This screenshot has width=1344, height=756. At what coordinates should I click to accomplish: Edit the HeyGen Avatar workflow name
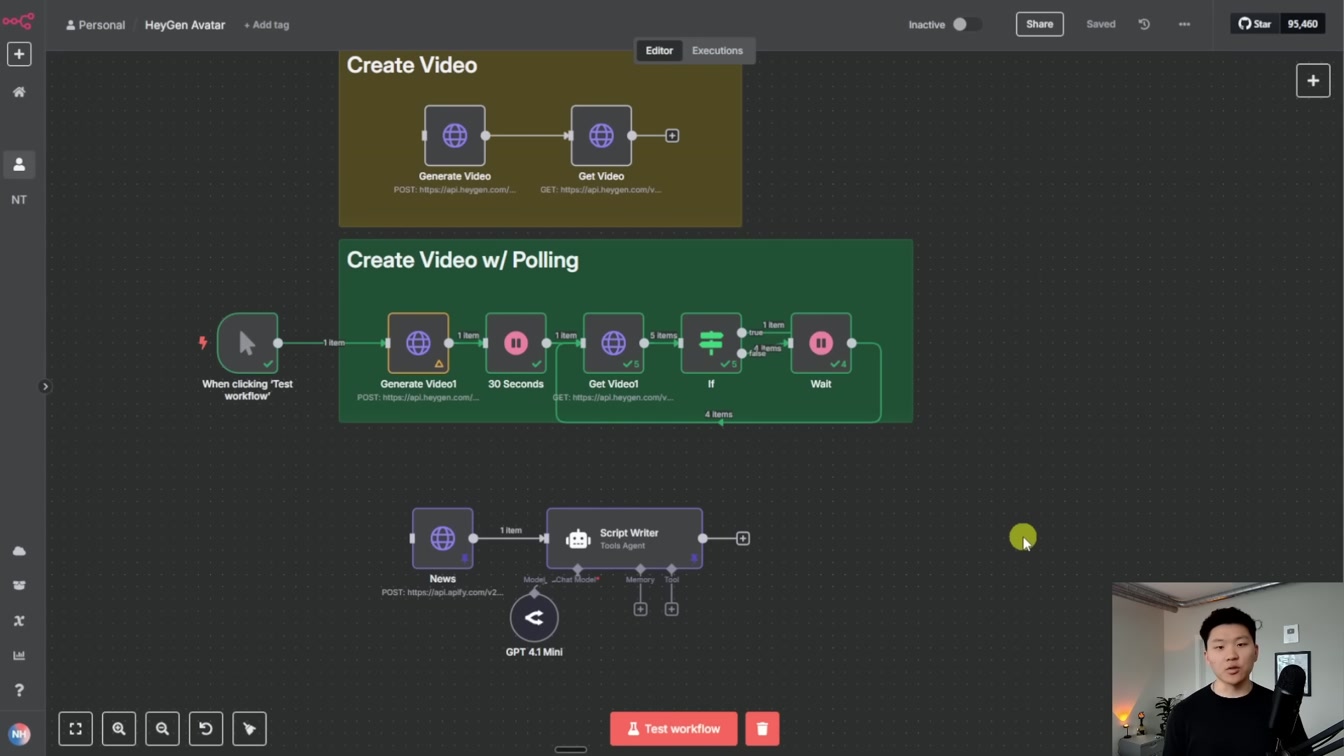click(185, 25)
